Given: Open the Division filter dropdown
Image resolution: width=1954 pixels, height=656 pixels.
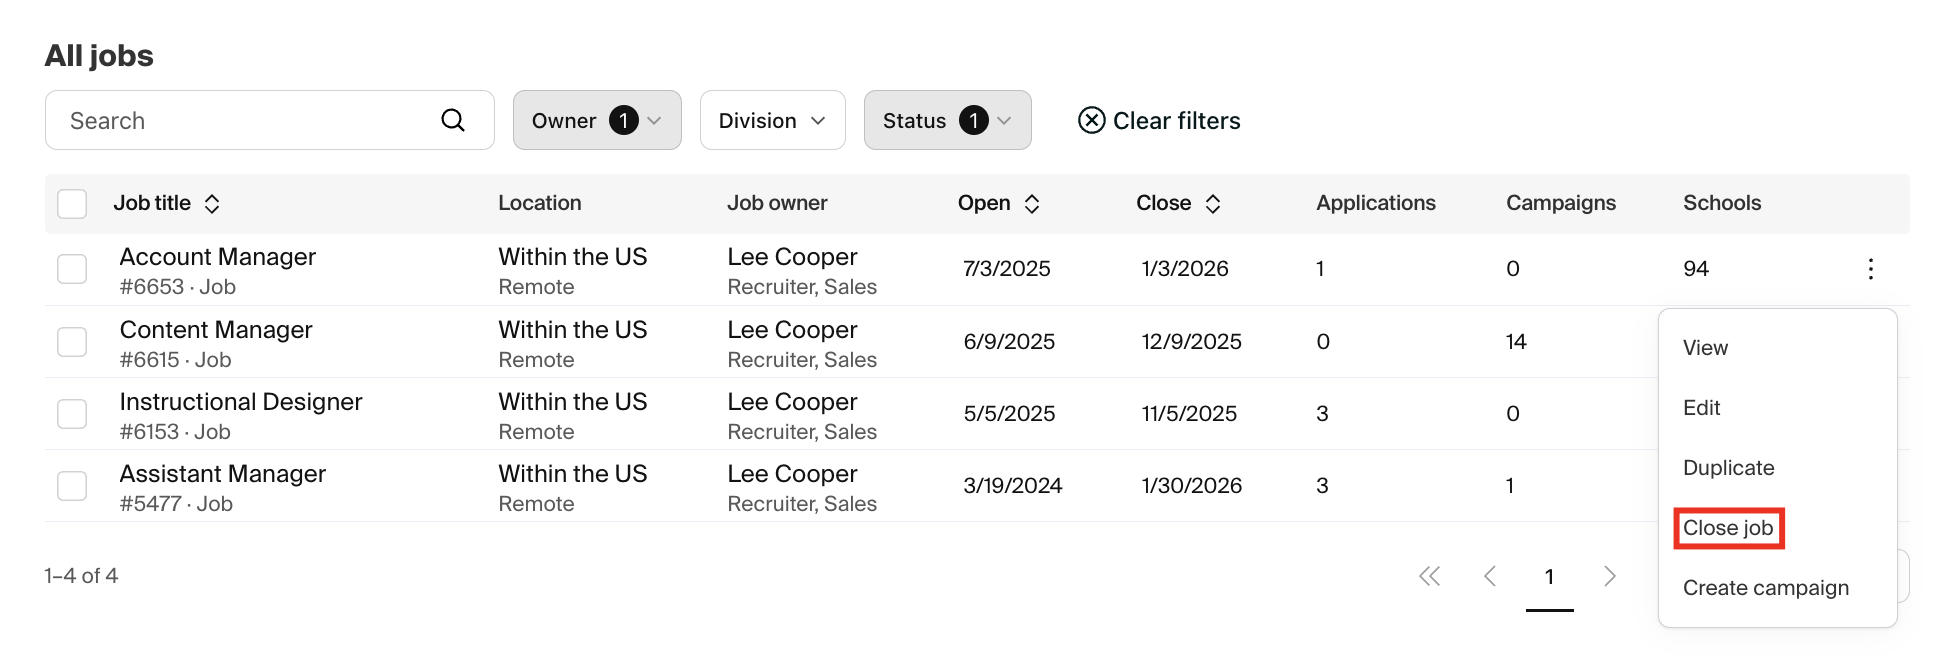Looking at the screenshot, I should coord(772,121).
